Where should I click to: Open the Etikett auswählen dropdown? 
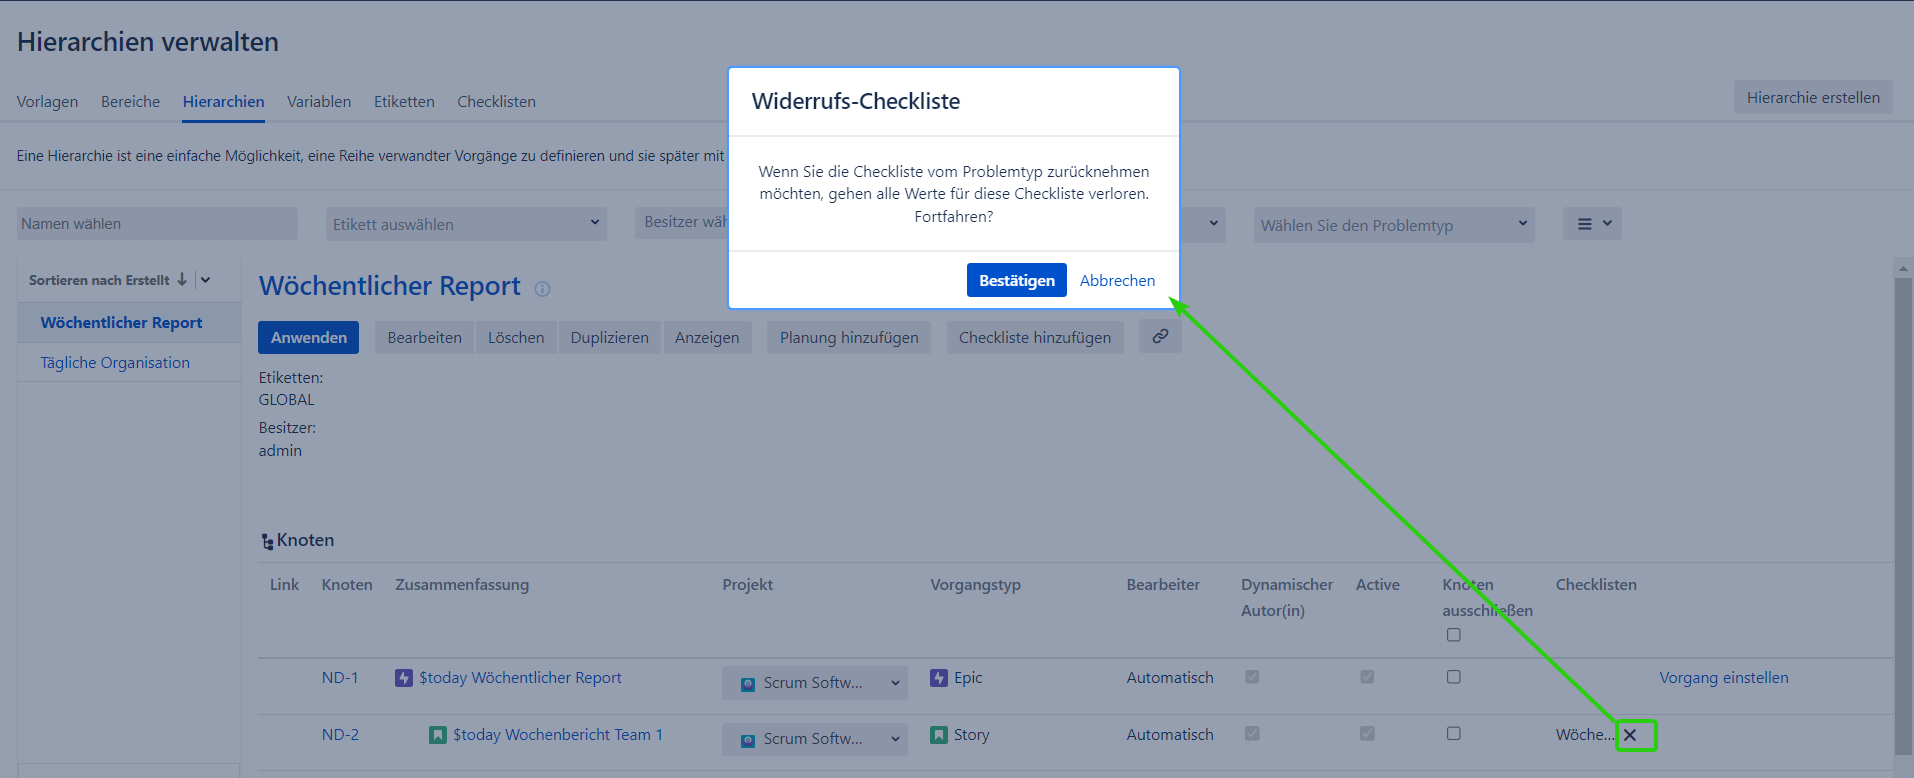(466, 224)
